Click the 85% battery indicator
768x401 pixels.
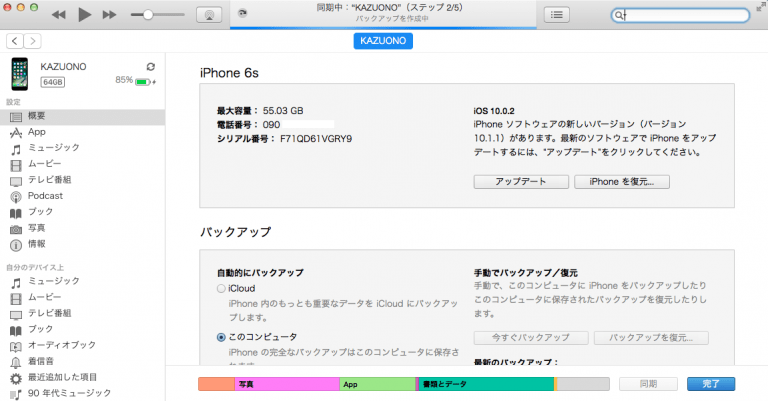tap(136, 80)
